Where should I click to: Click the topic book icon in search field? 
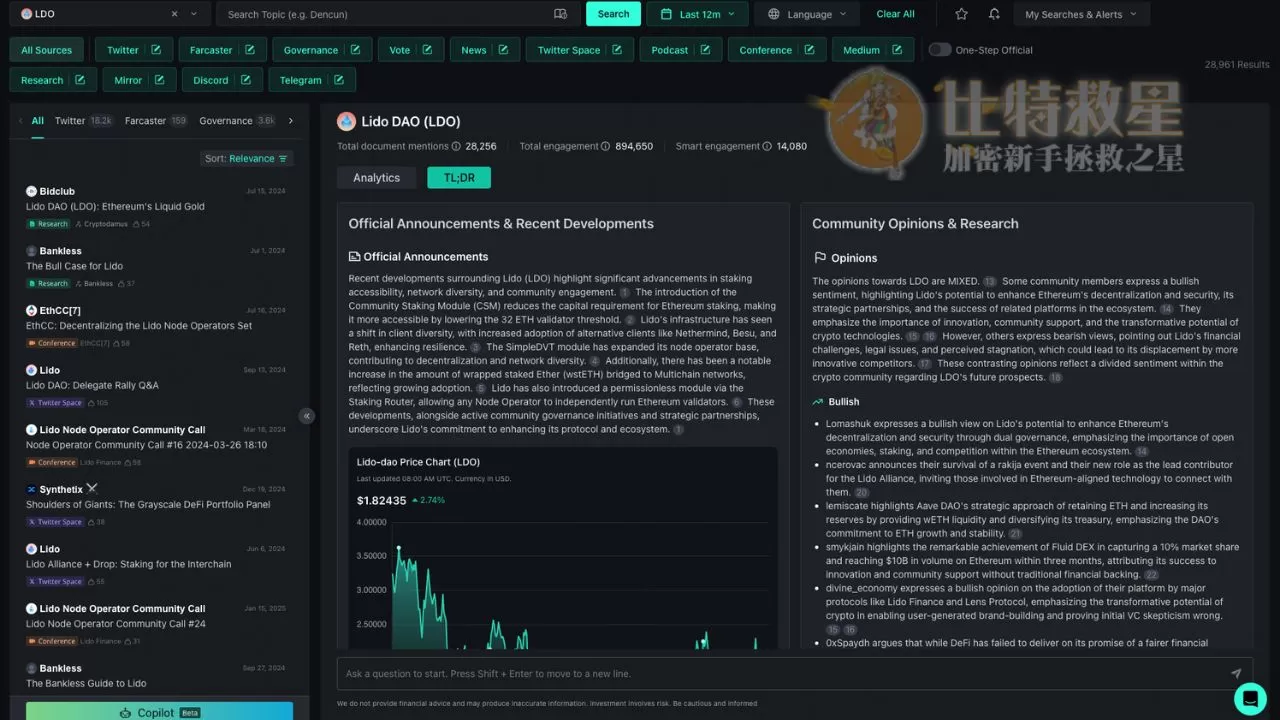point(560,14)
